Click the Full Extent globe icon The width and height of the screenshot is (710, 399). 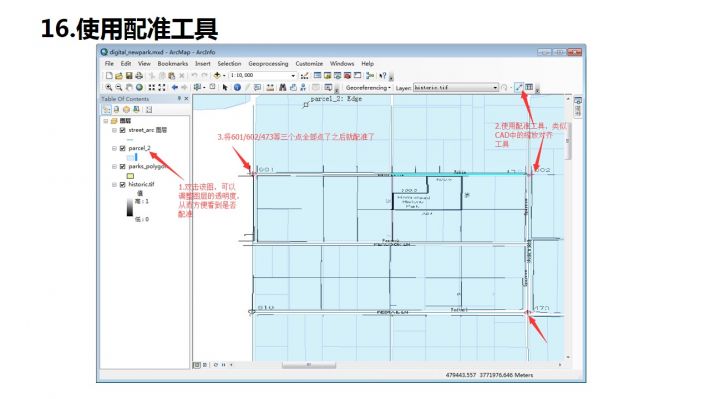point(139,87)
